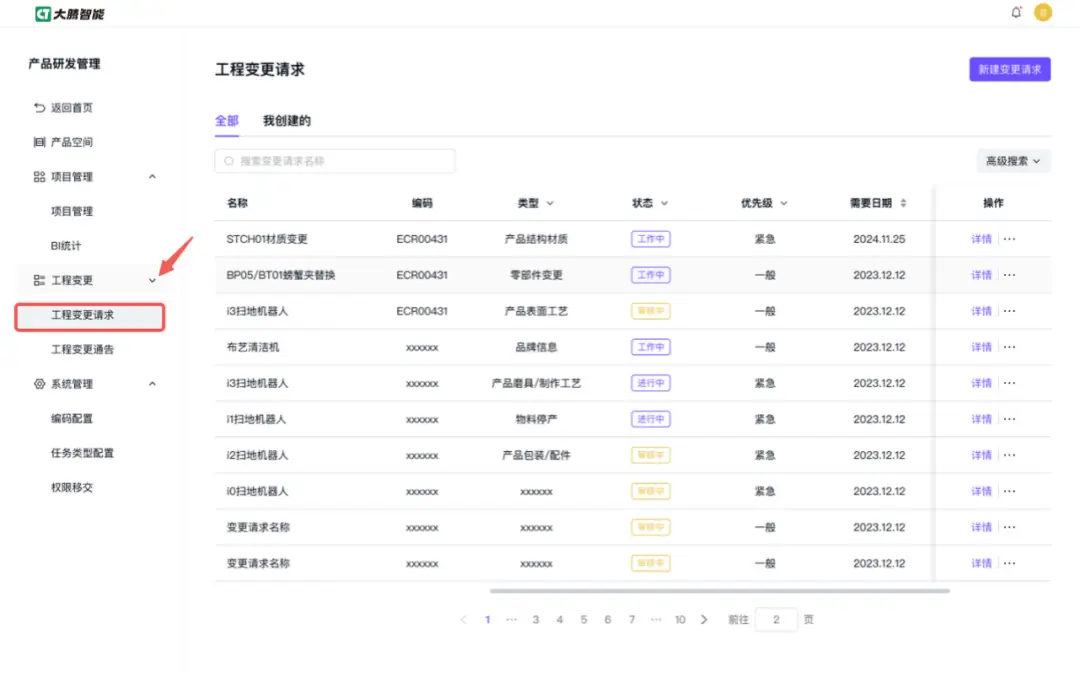Toggle sort order on 需要日期 column
This screenshot has width=1080, height=694.
click(x=902, y=202)
